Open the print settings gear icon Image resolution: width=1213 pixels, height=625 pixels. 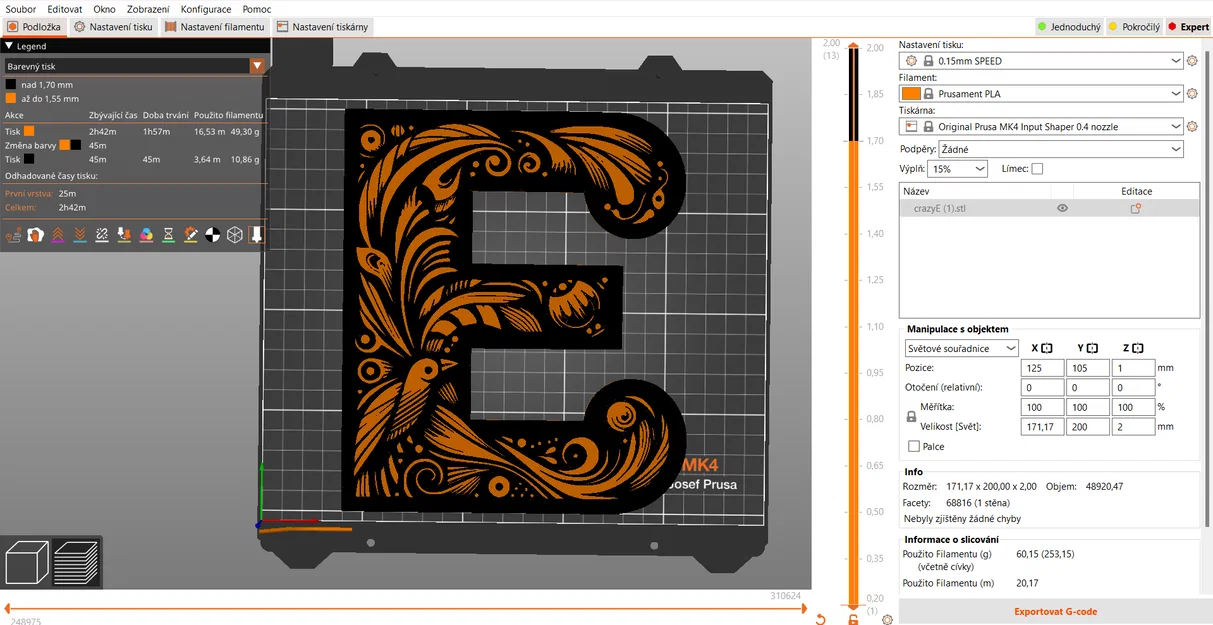click(x=1192, y=61)
